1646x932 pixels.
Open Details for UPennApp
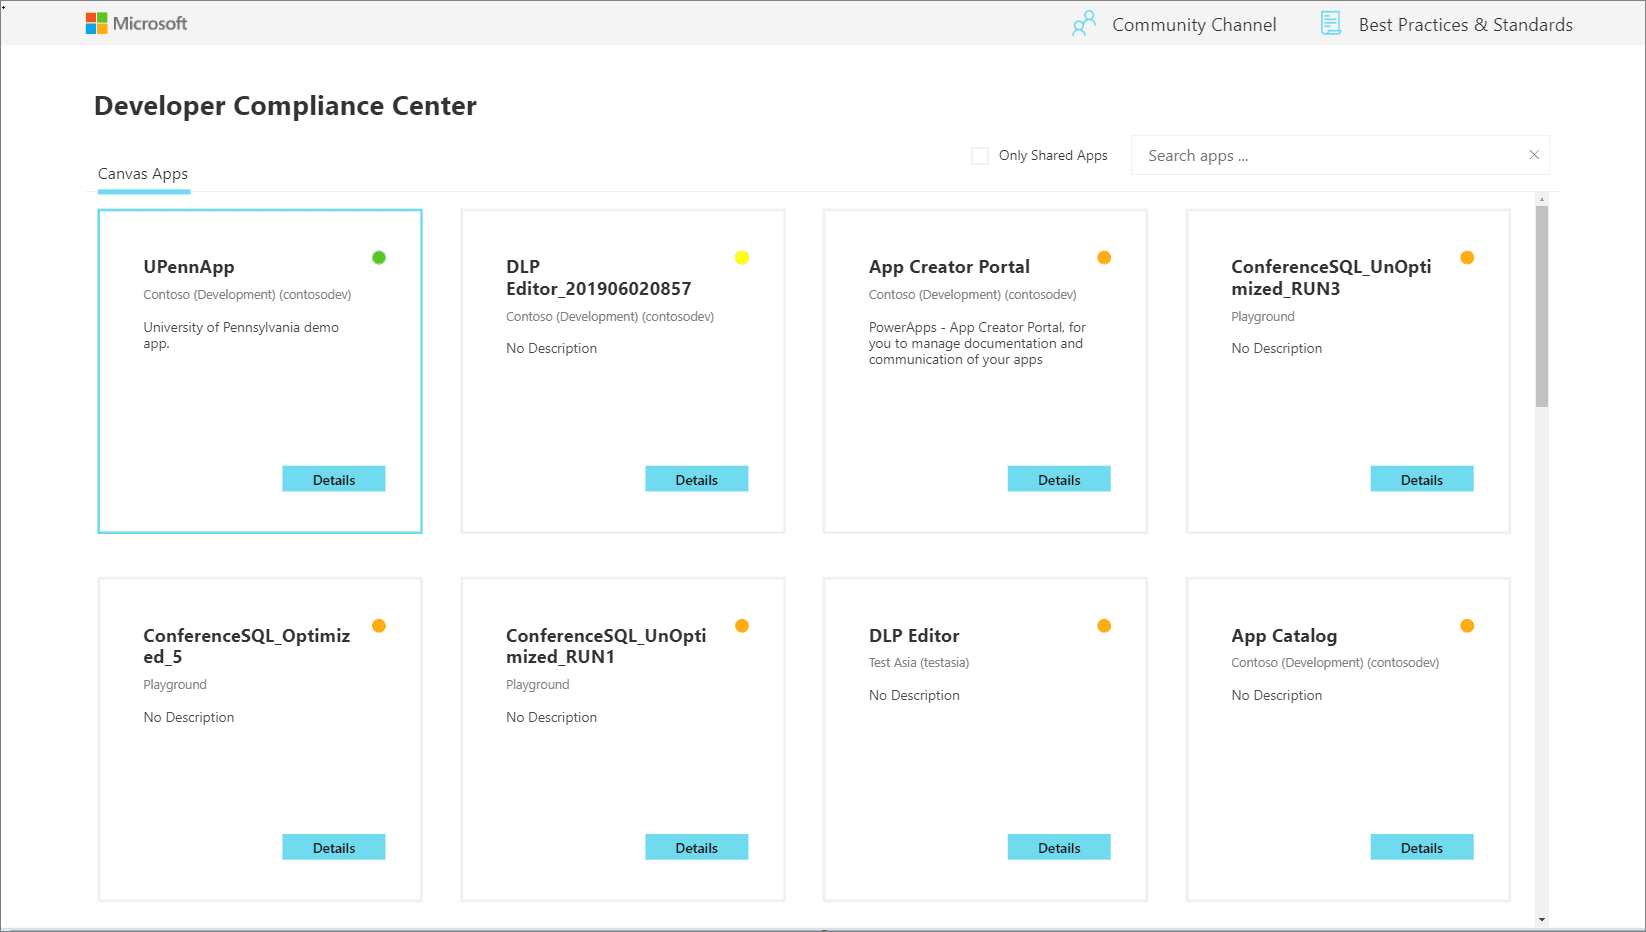(x=333, y=479)
